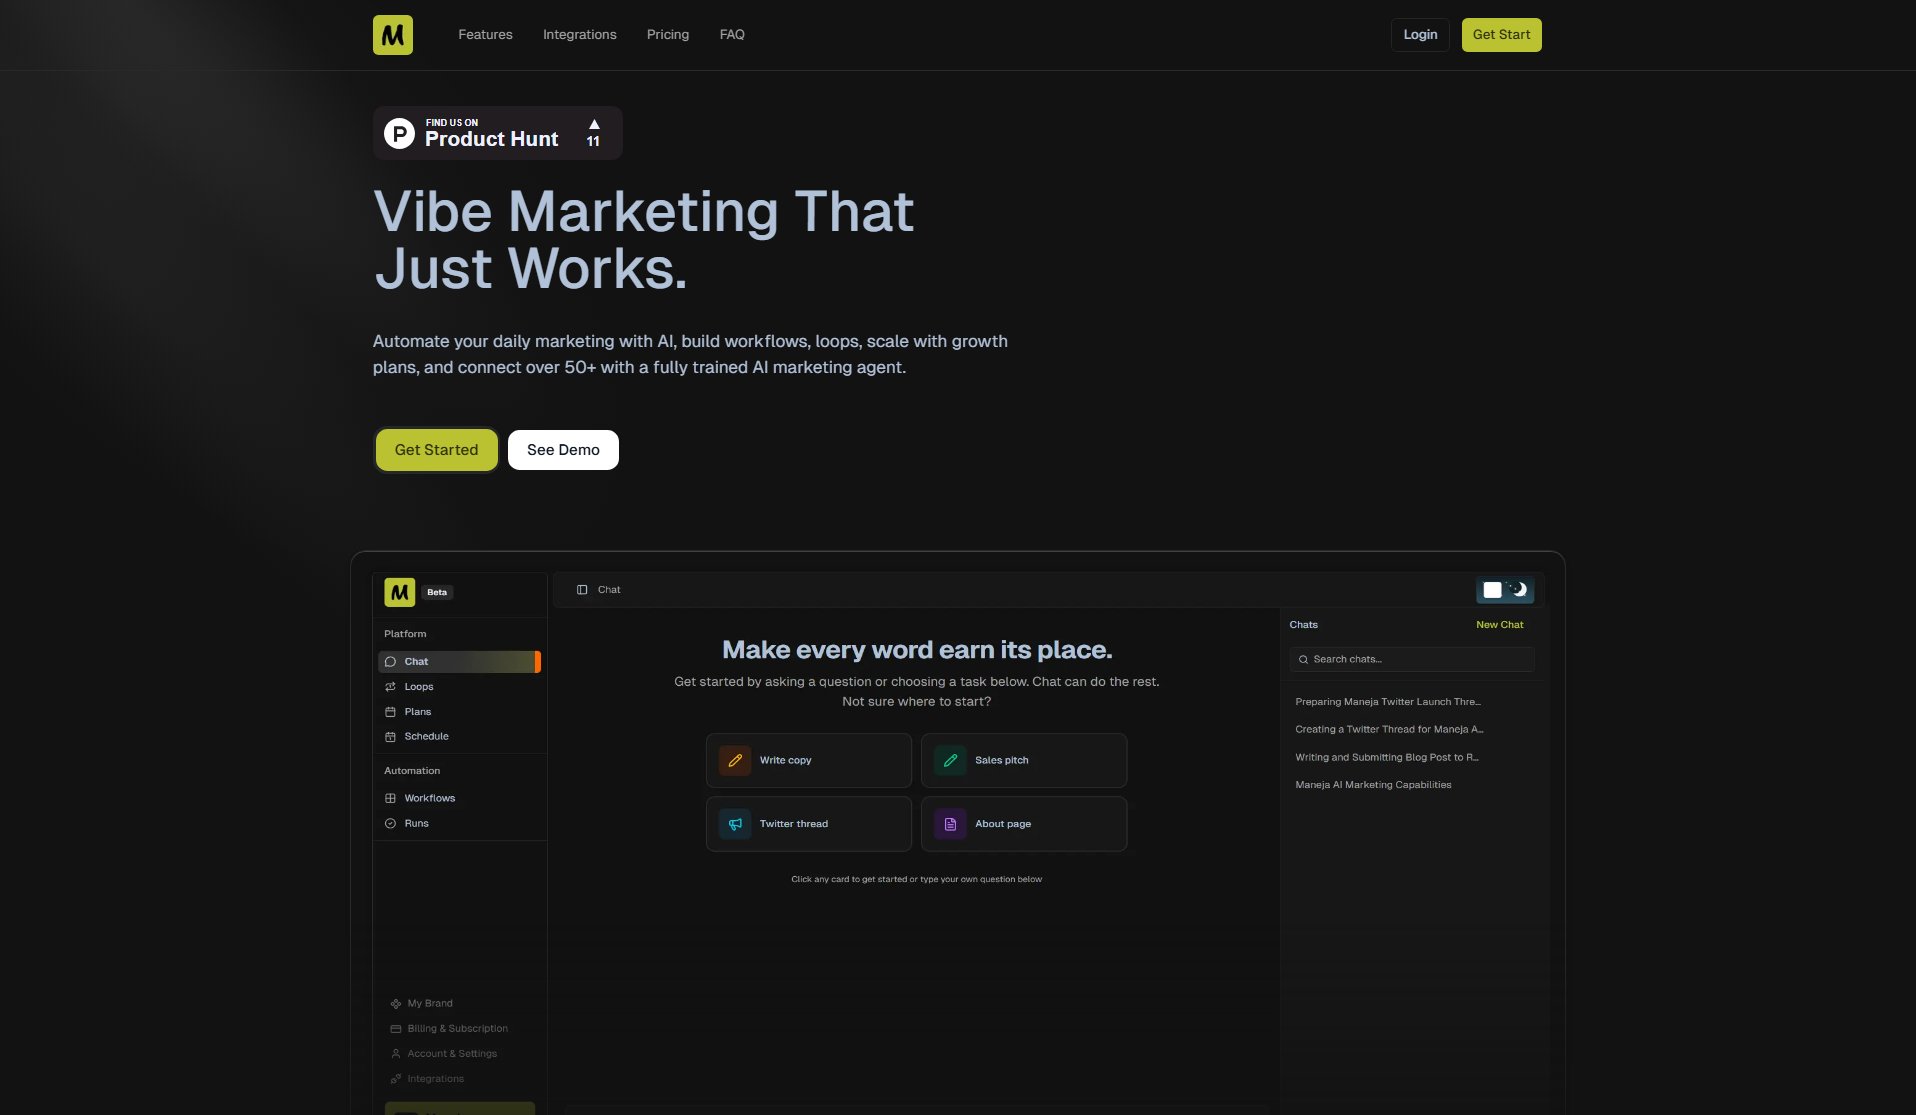
Task: Open the Features nav item
Action: [485, 35]
